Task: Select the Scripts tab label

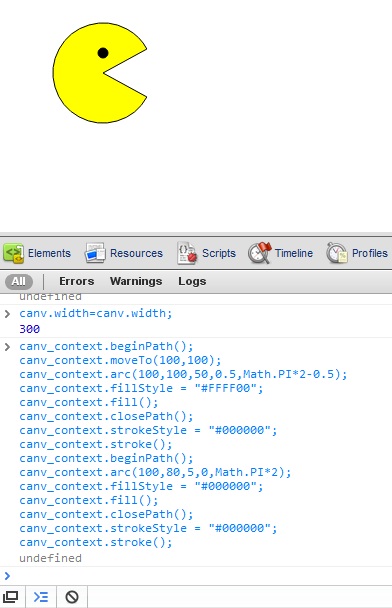Action: (x=219, y=253)
